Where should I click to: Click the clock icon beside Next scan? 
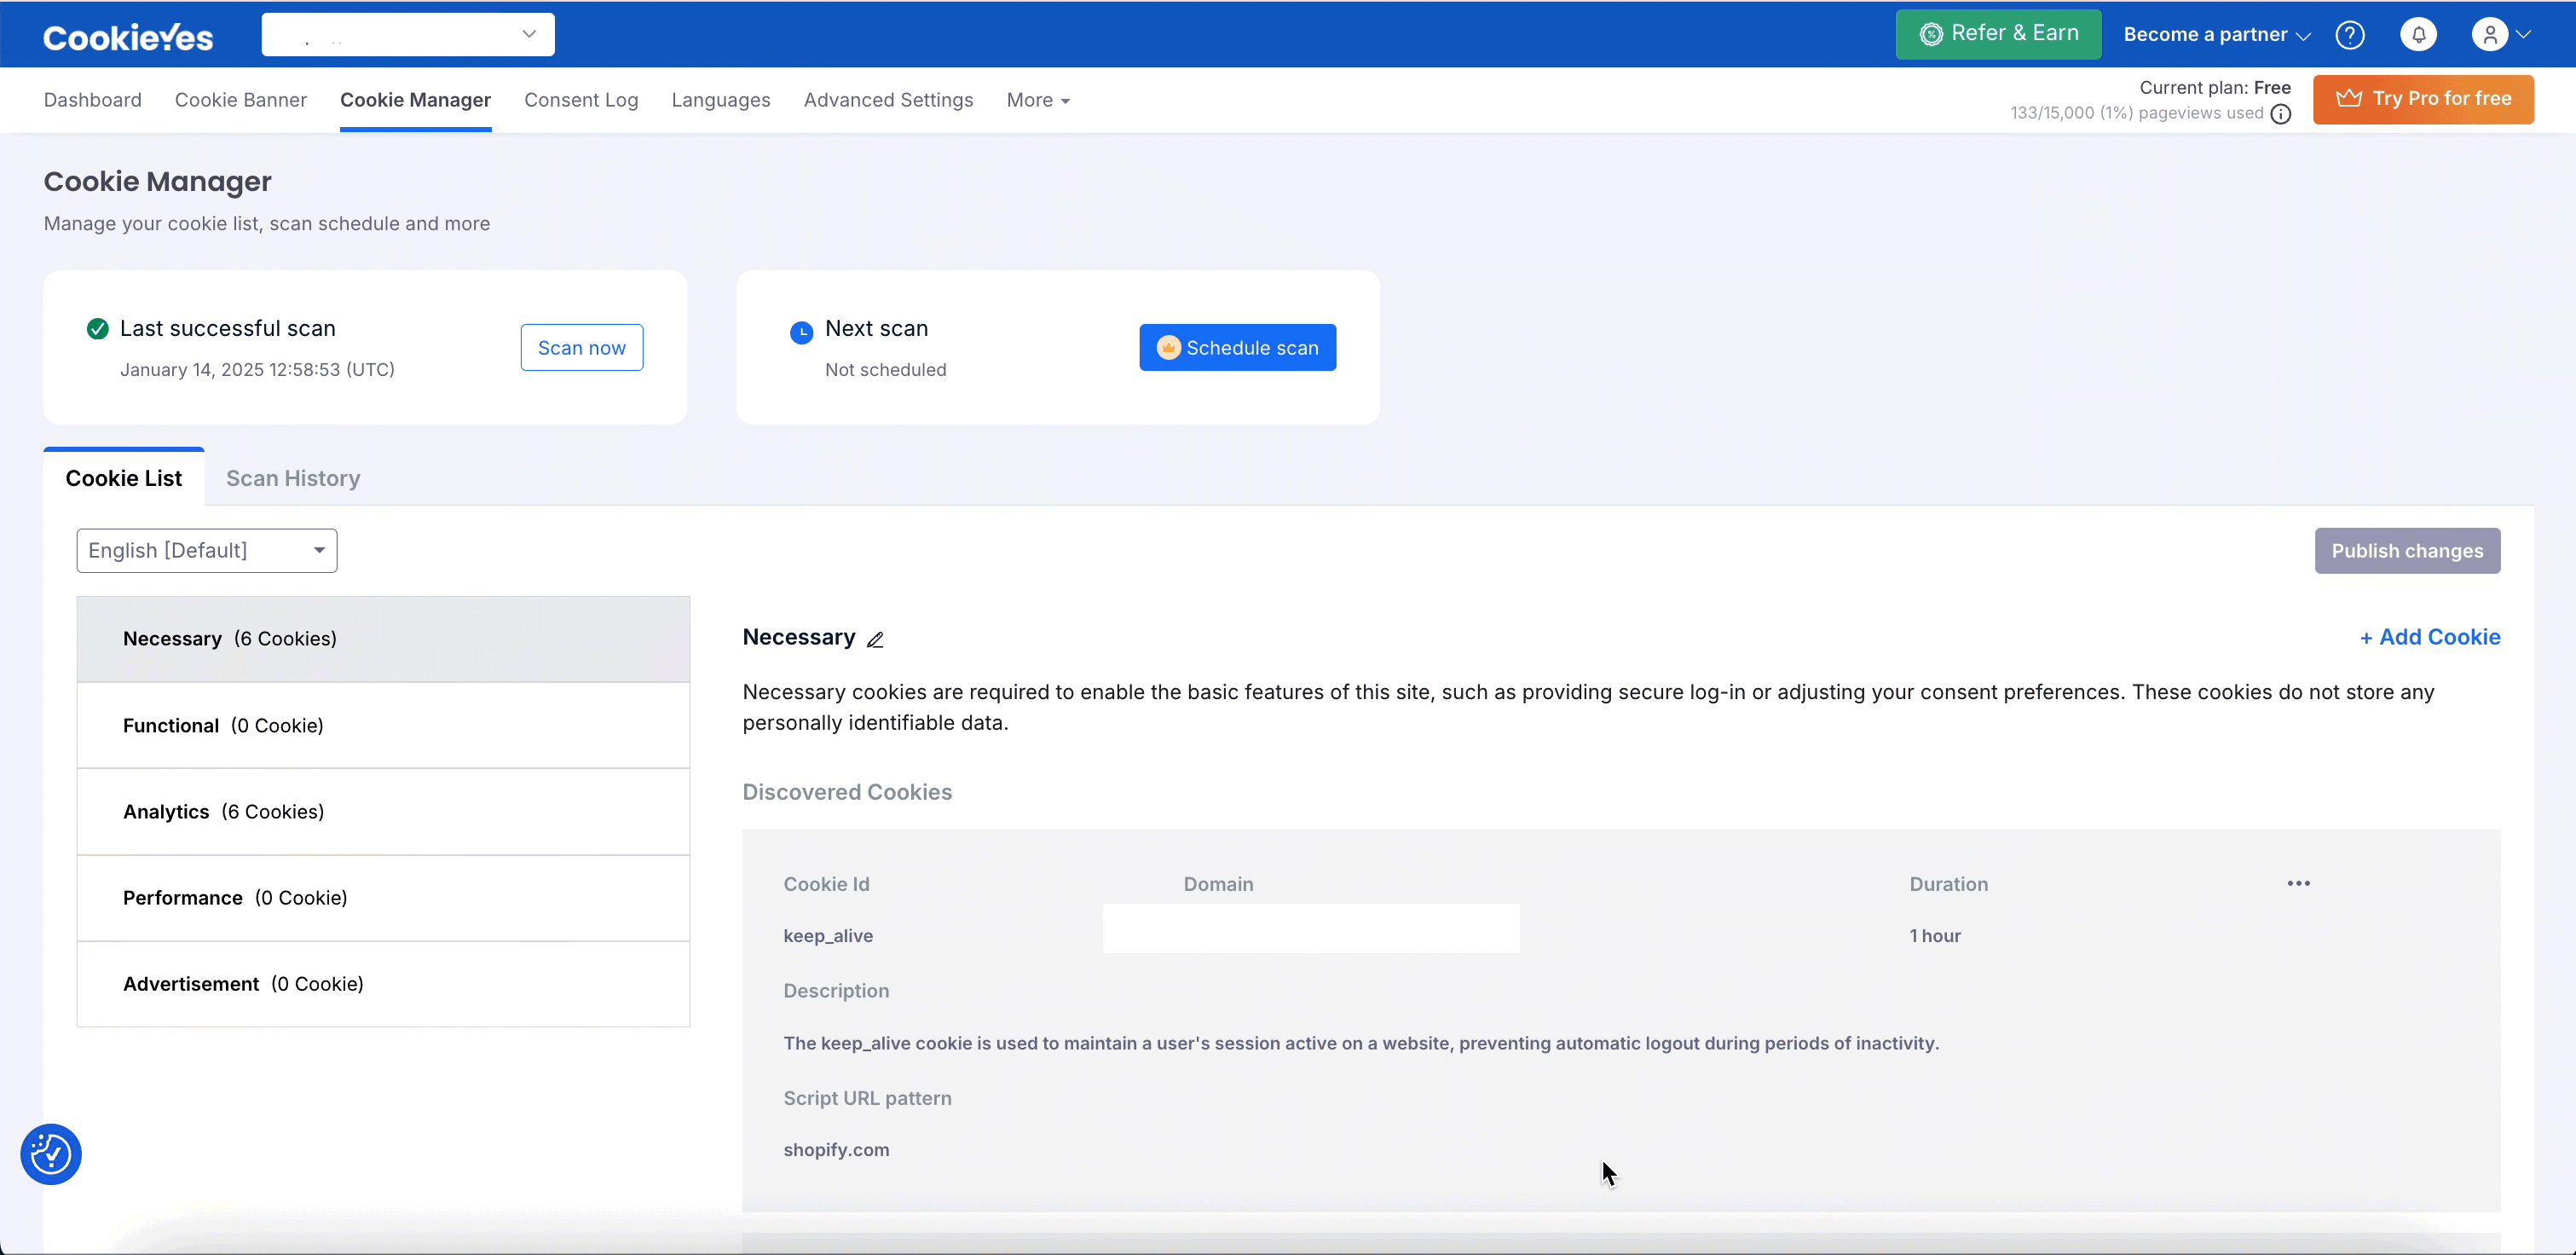pyautogui.click(x=802, y=332)
